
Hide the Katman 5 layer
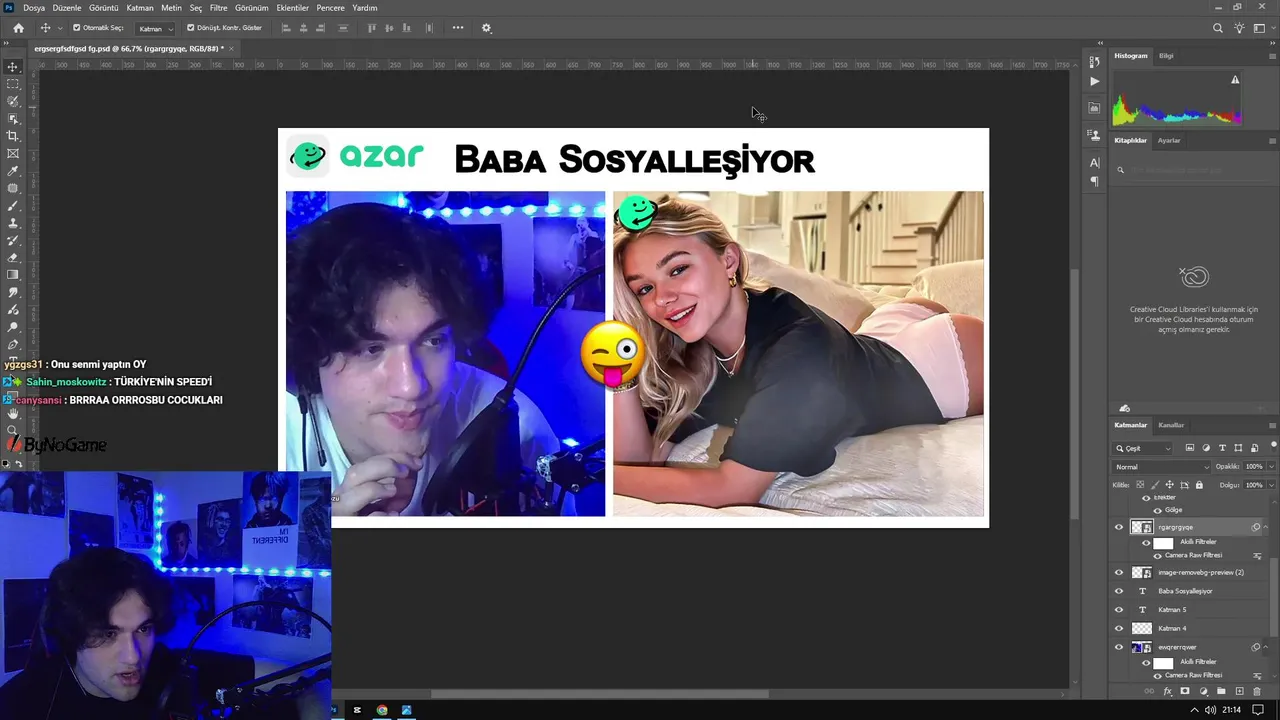1119,610
